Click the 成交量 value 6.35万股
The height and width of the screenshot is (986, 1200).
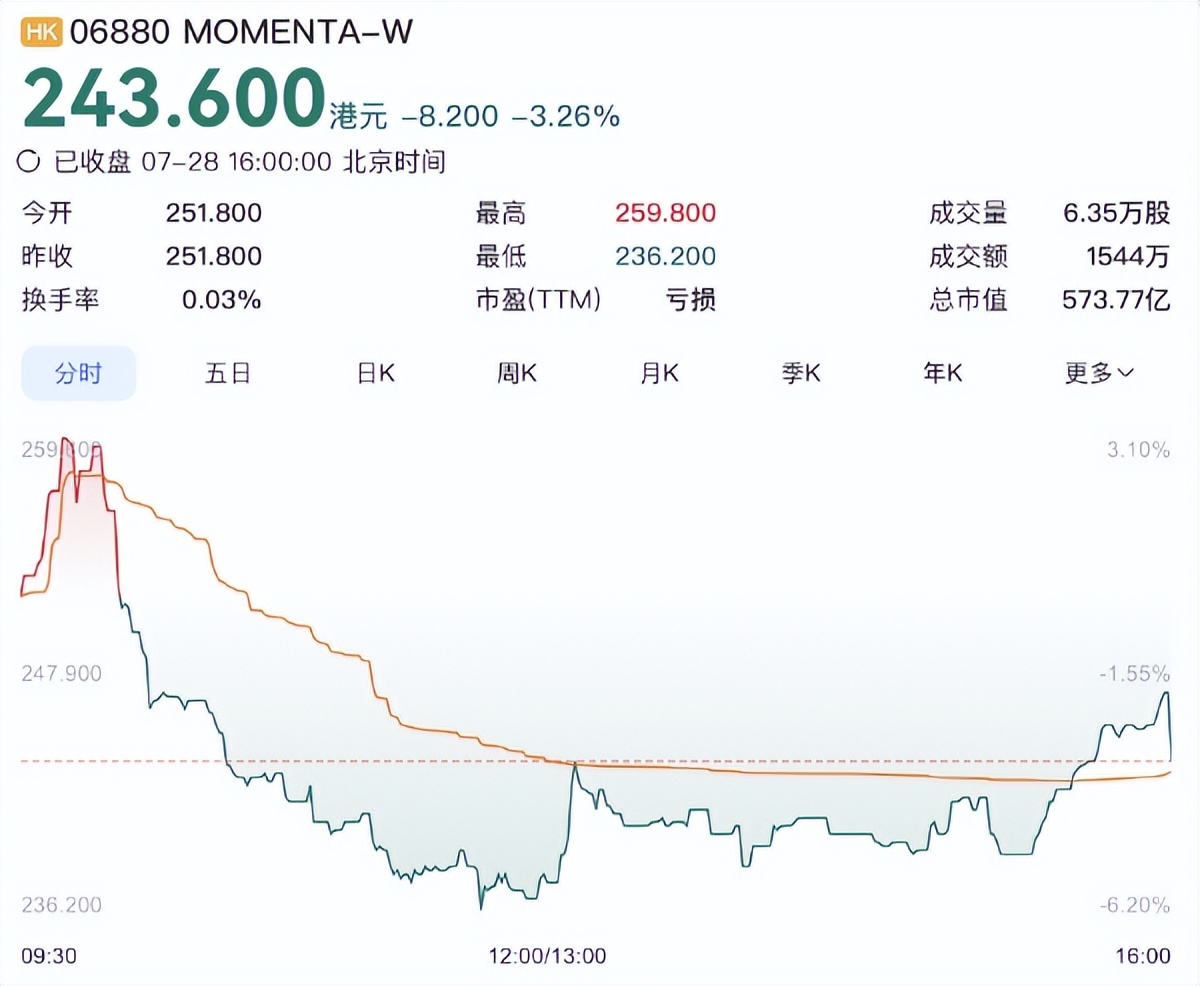(x=1117, y=213)
